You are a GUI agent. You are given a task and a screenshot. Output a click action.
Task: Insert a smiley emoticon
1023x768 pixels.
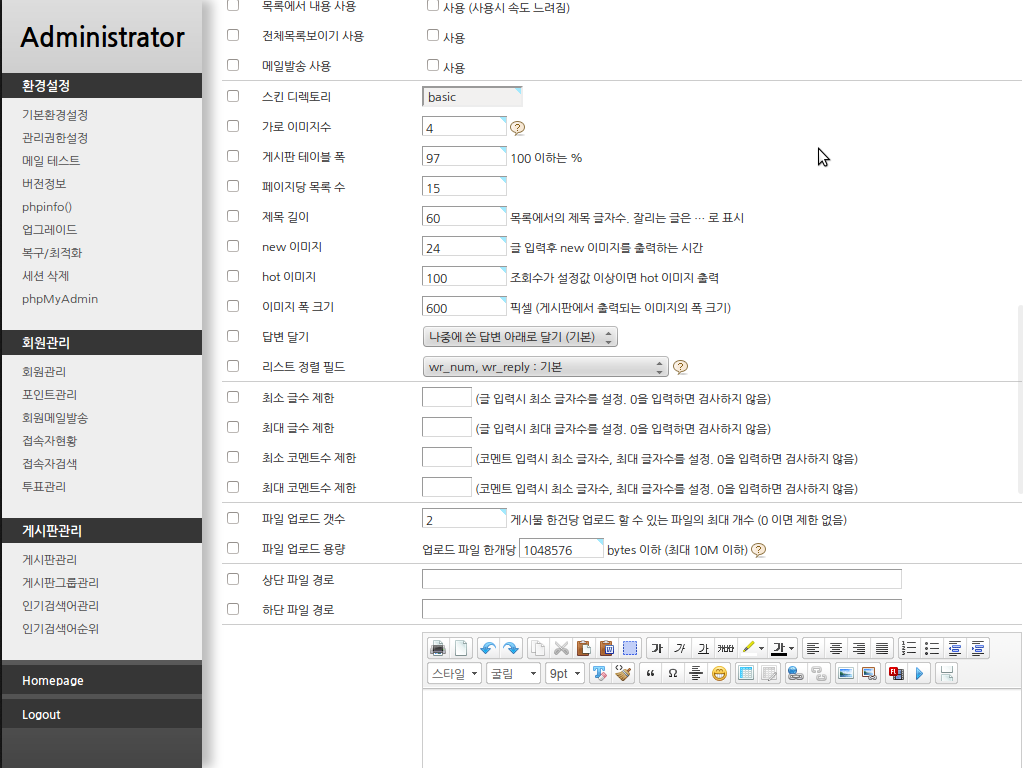coord(719,674)
